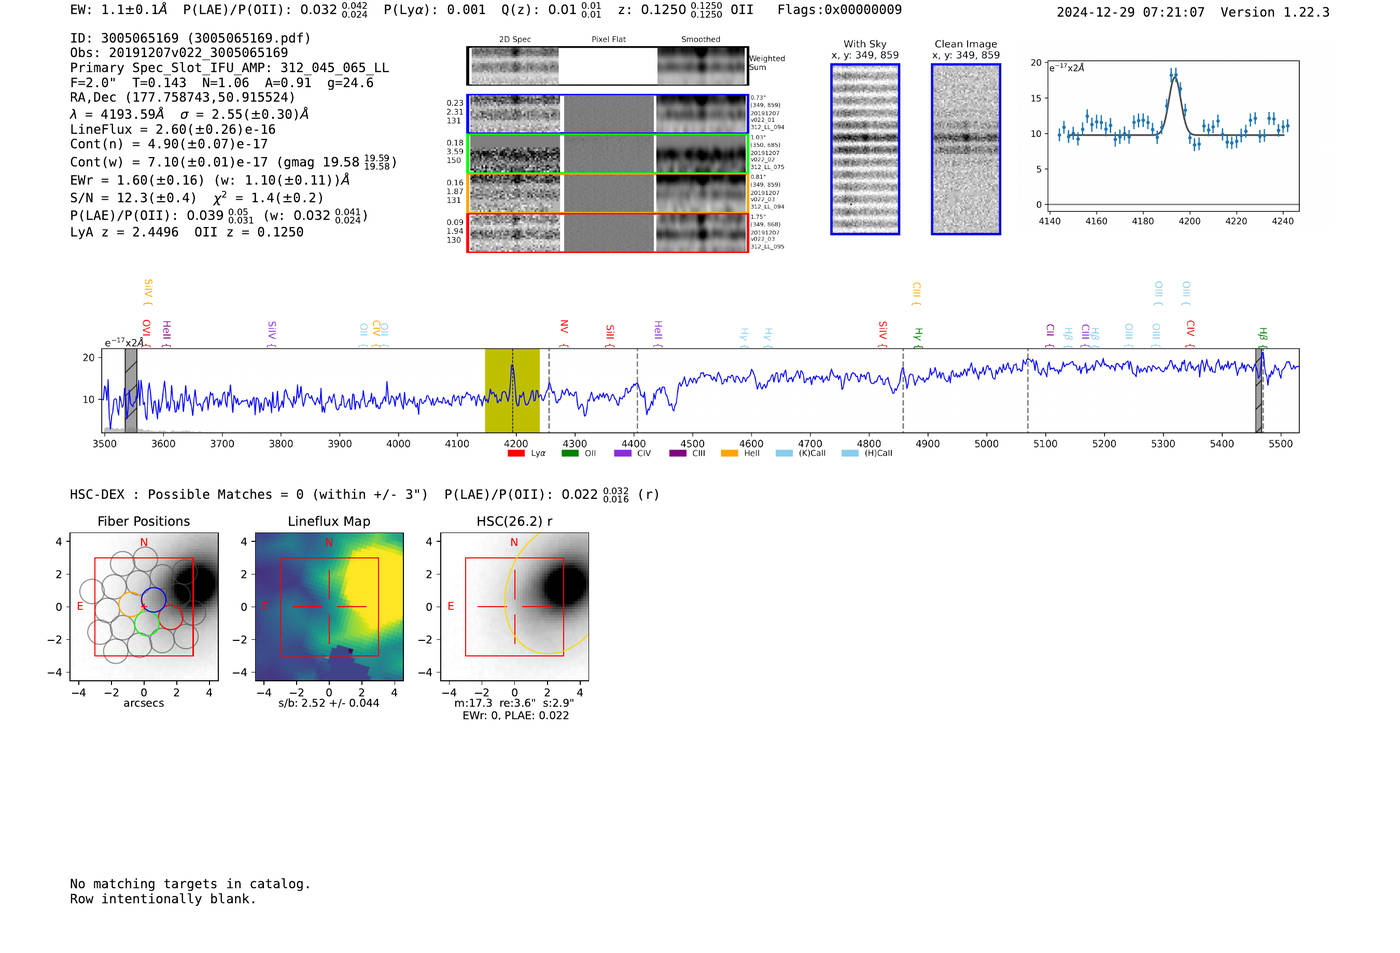Click the ID: 3005065169 text line
Image resolution: width=1400 pixels, height=953 pixels.
tap(190, 38)
